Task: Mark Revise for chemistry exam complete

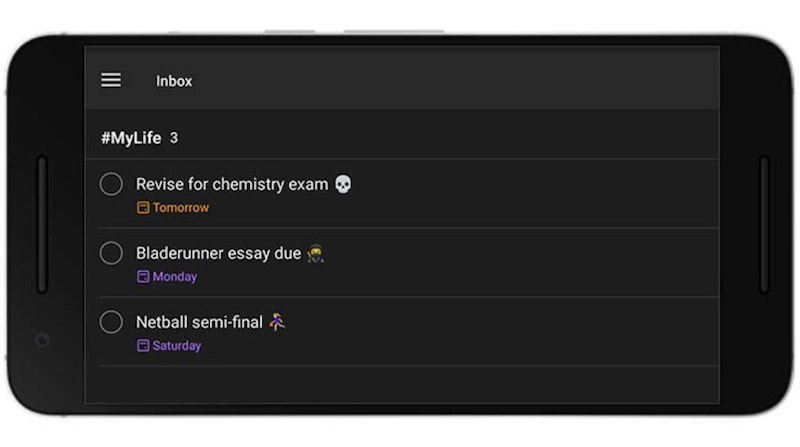Action: click(x=111, y=184)
